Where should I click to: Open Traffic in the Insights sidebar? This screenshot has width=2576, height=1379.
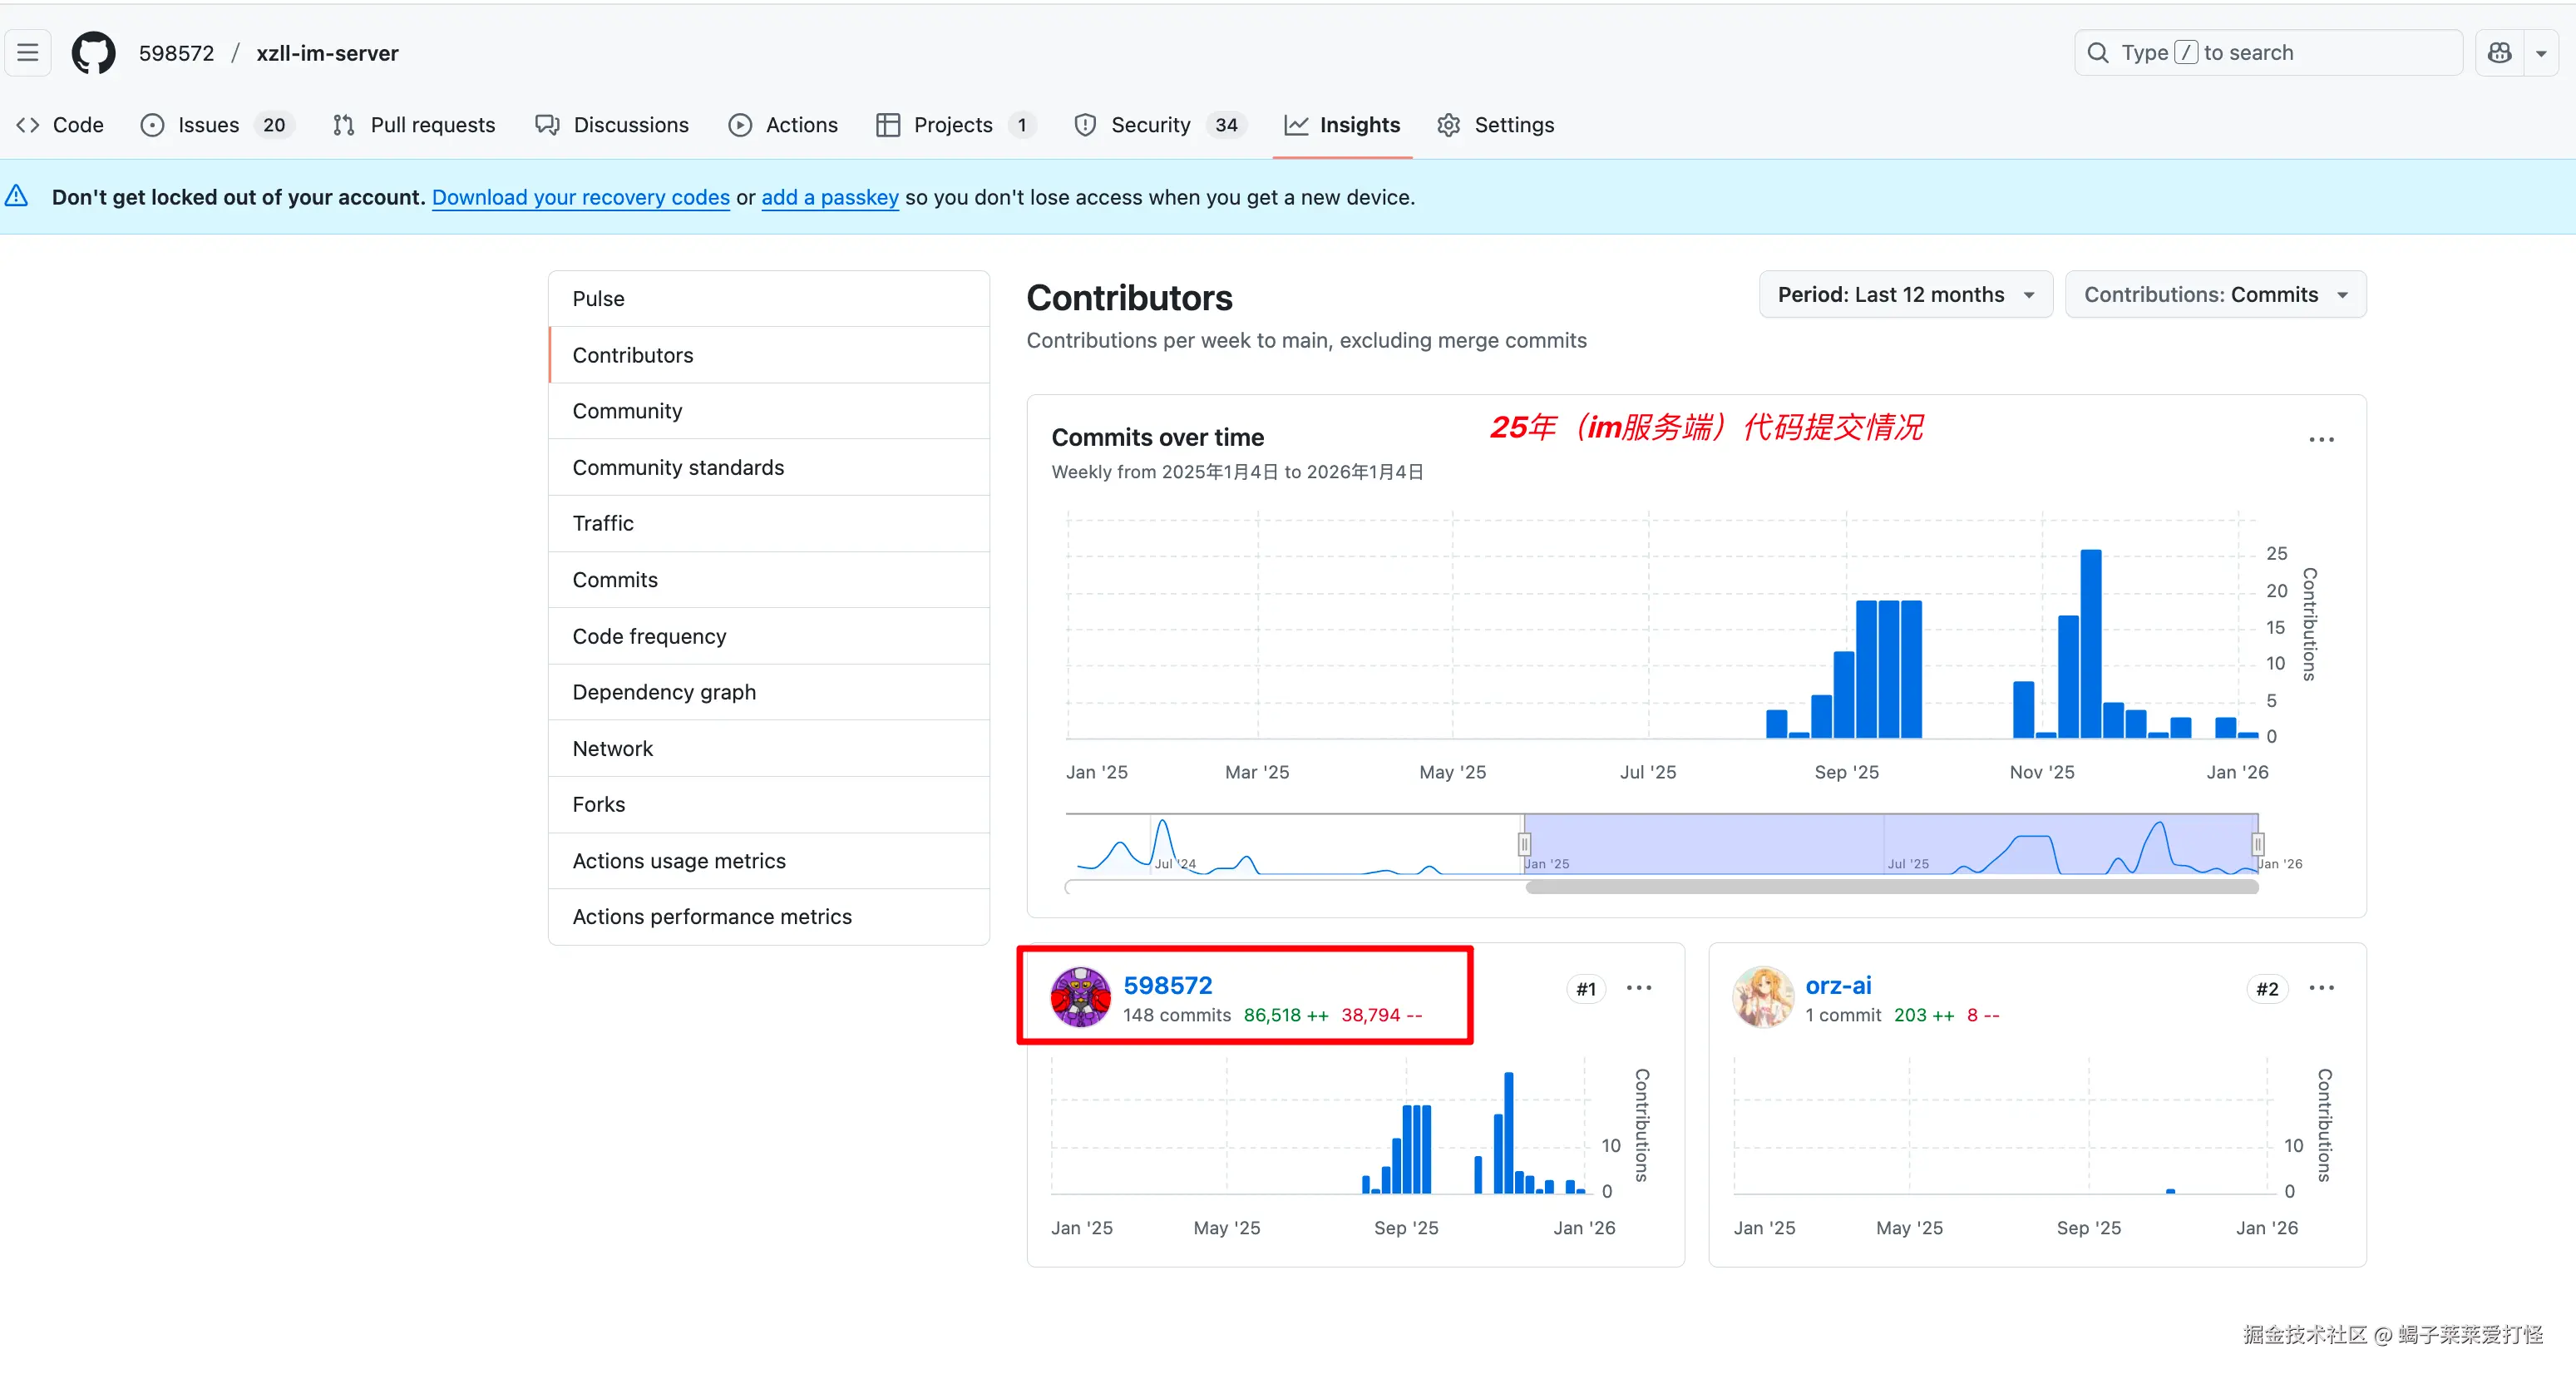[x=603, y=523]
